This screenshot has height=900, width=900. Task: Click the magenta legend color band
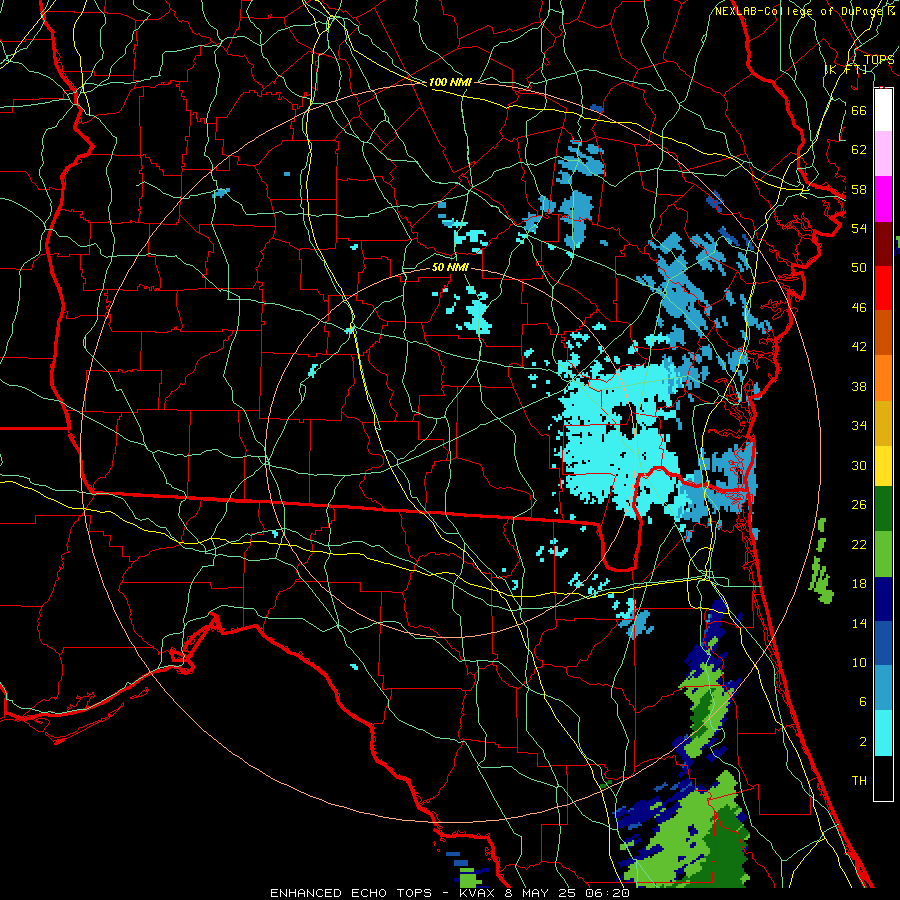[x=883, y=199]
